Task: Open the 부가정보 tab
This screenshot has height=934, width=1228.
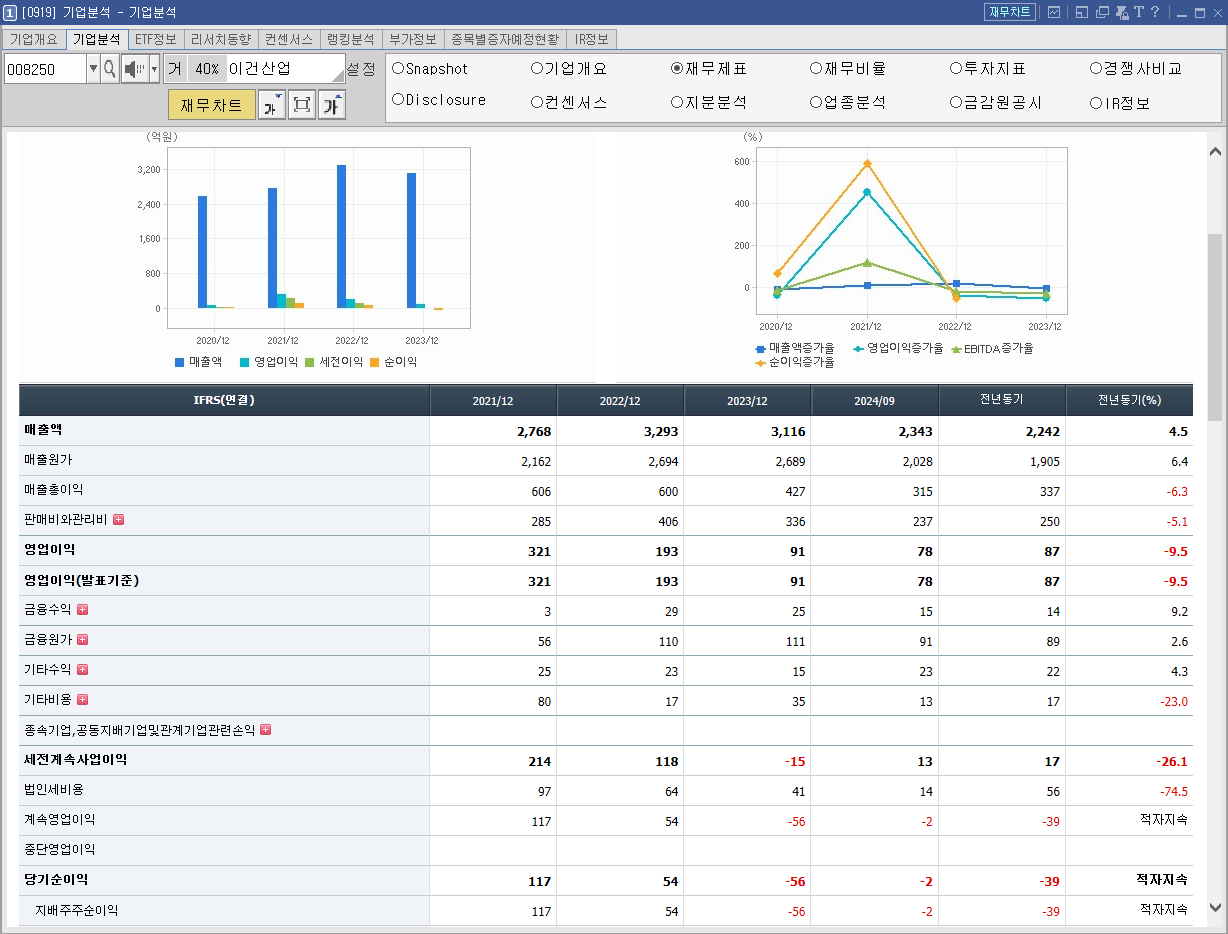Action: 413,40
